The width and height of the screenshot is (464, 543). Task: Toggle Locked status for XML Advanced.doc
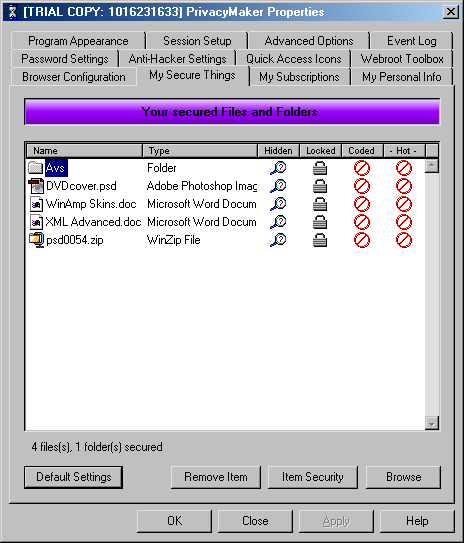320,222
